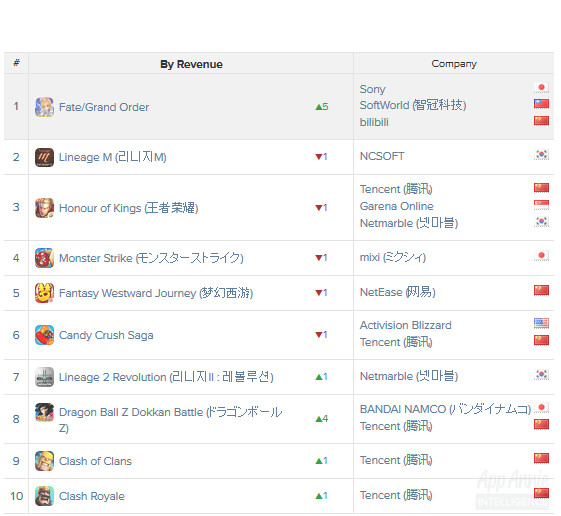Click the By Revenue column header

point(191,64)
